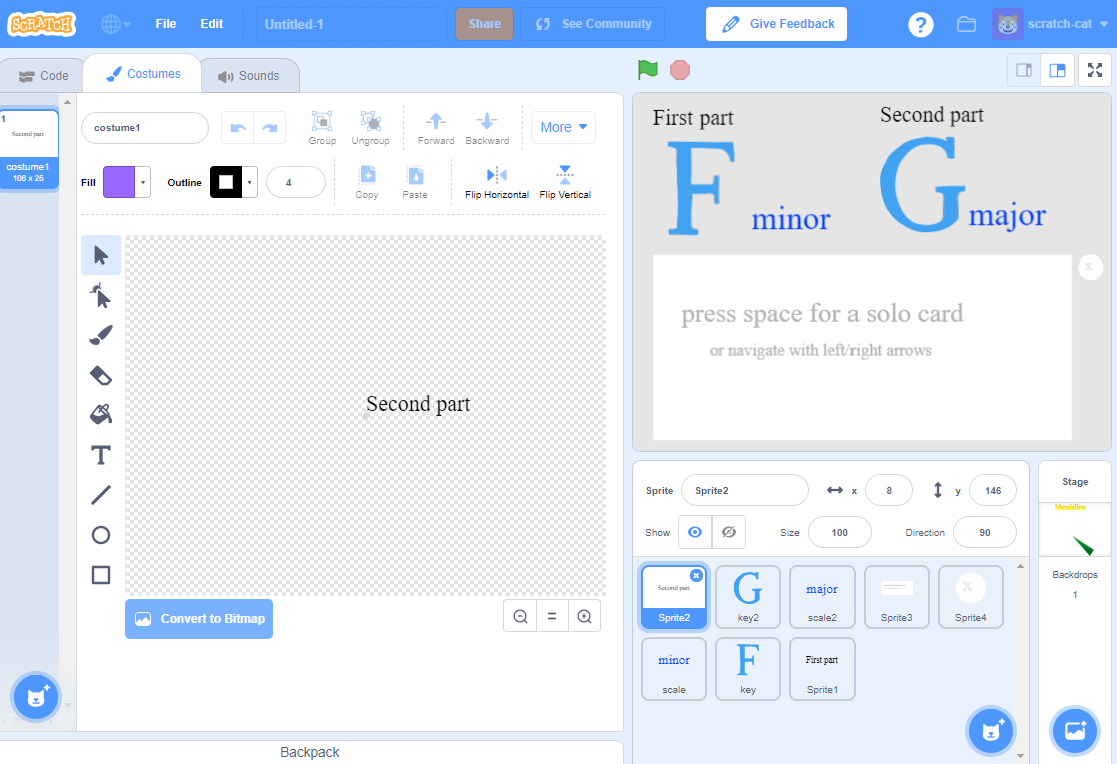
Task: Show Sprite2 with the eye toggle
Action: point(694,532)
